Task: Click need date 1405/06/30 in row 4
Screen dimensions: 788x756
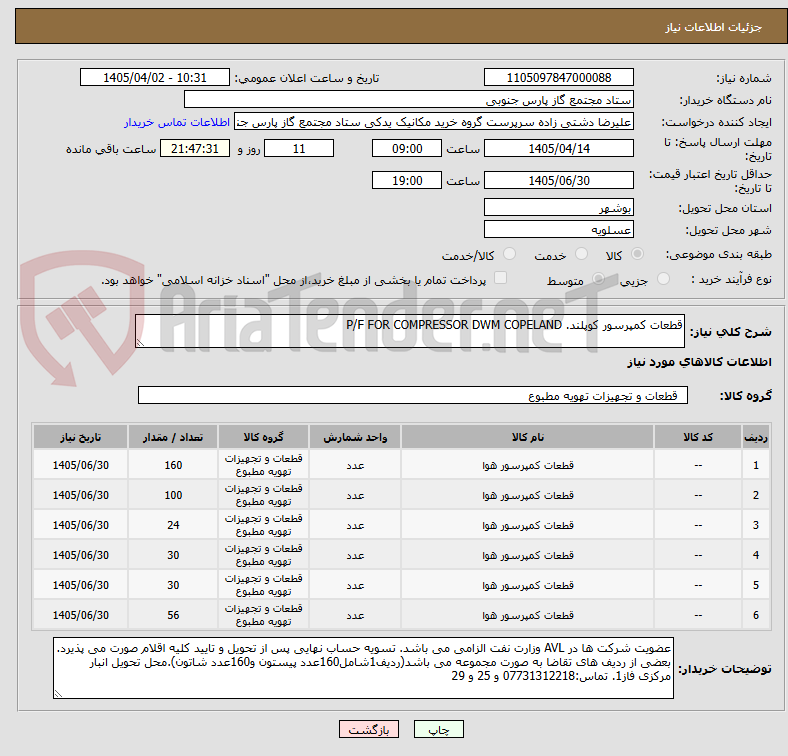Action: pos(80,555)
